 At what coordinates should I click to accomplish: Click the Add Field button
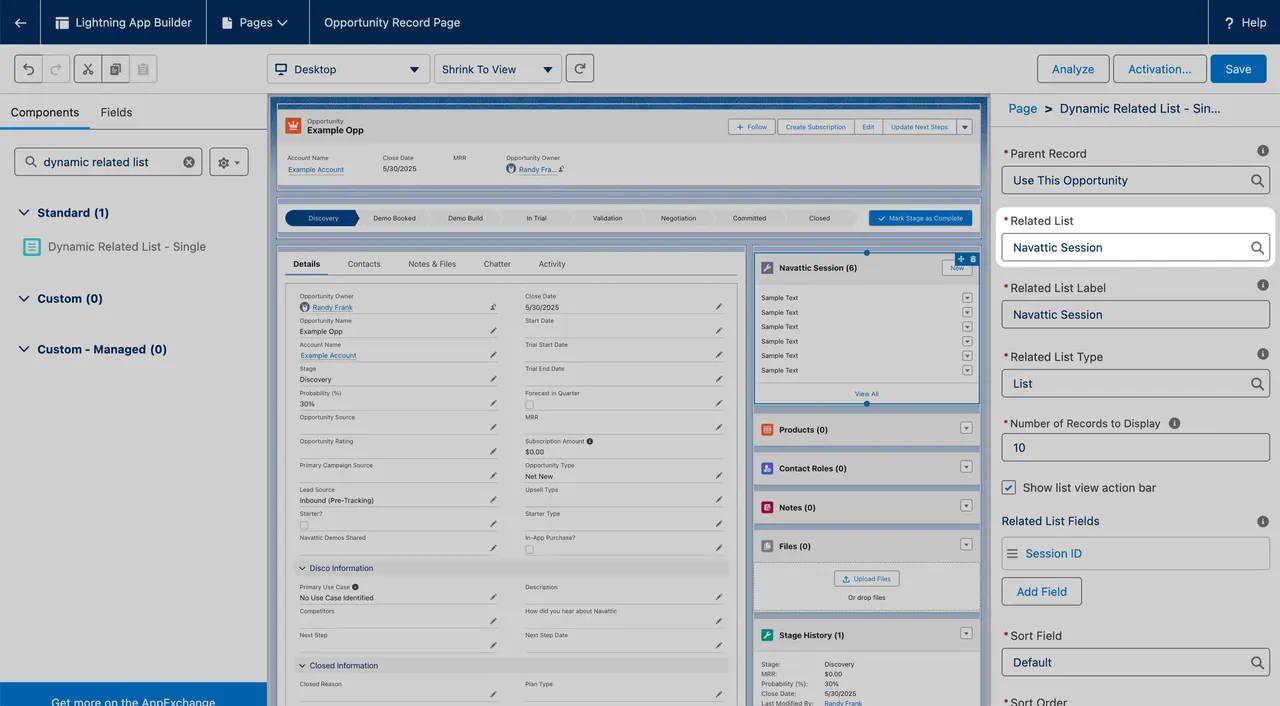(x=1041, y=591)
